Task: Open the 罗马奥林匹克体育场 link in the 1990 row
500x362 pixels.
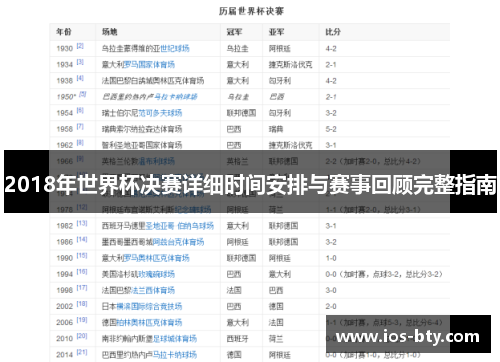Action: point(156,258)
